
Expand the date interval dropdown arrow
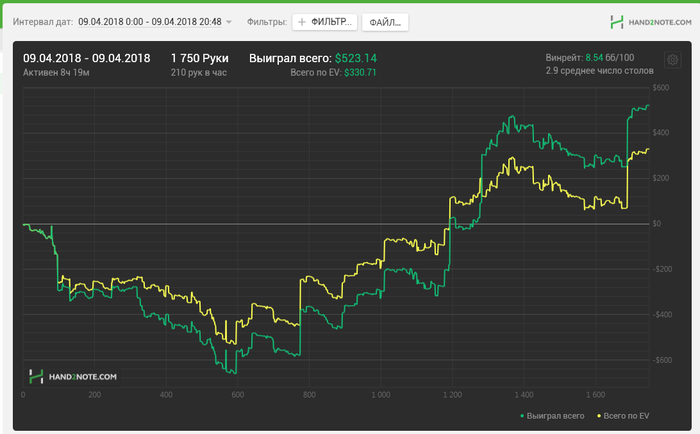(229, 22)
